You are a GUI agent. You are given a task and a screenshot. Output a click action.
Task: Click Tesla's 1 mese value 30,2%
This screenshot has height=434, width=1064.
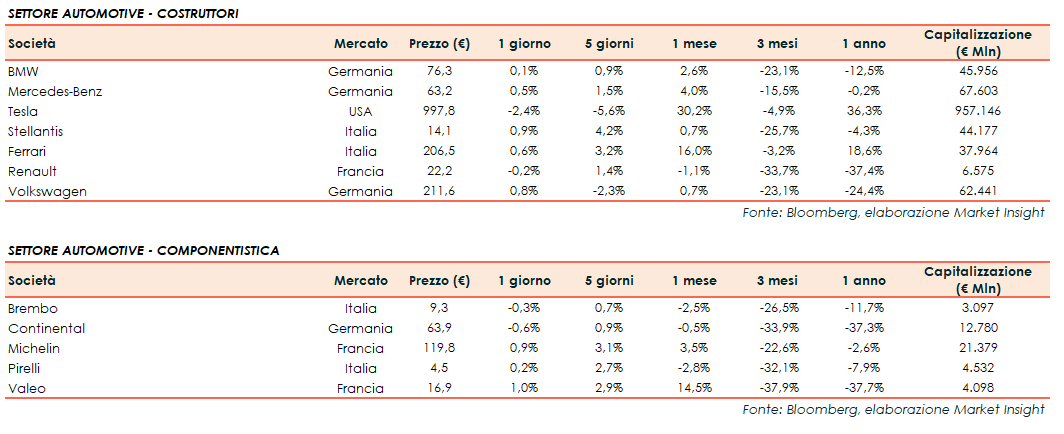pos(693,111)
